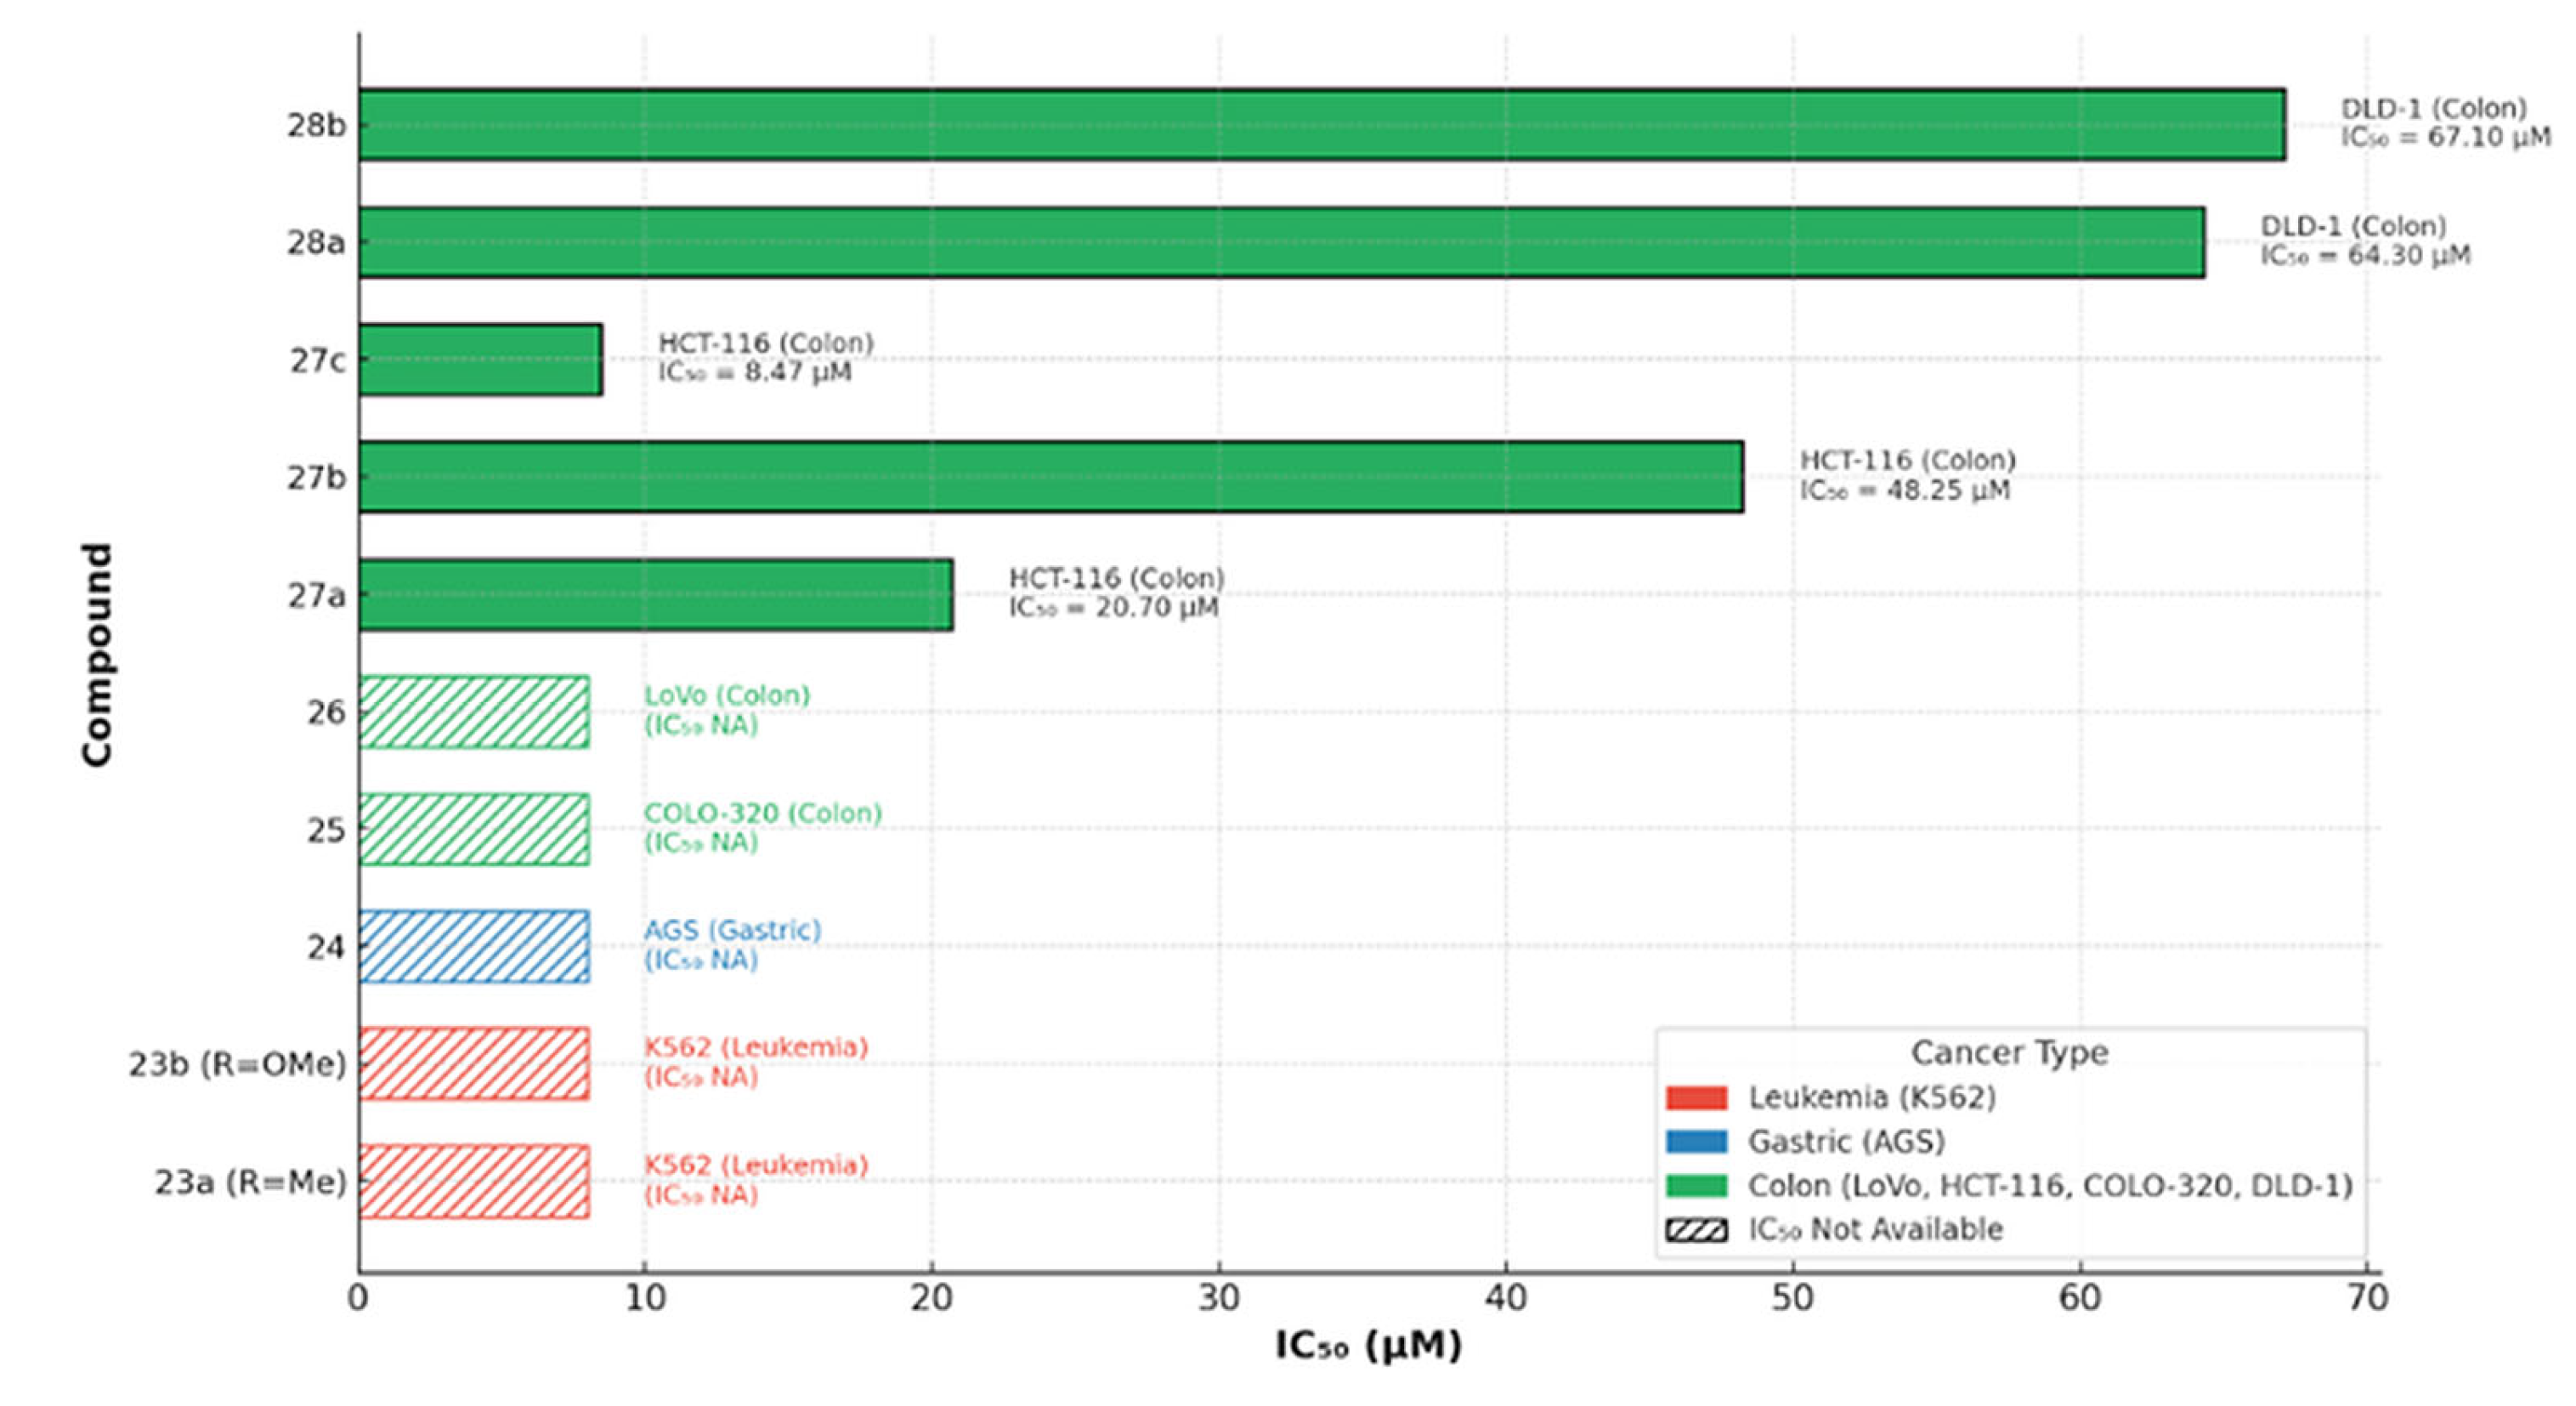
Task: Click the Cancer Type legend title
Action: pos(2009,1053)
